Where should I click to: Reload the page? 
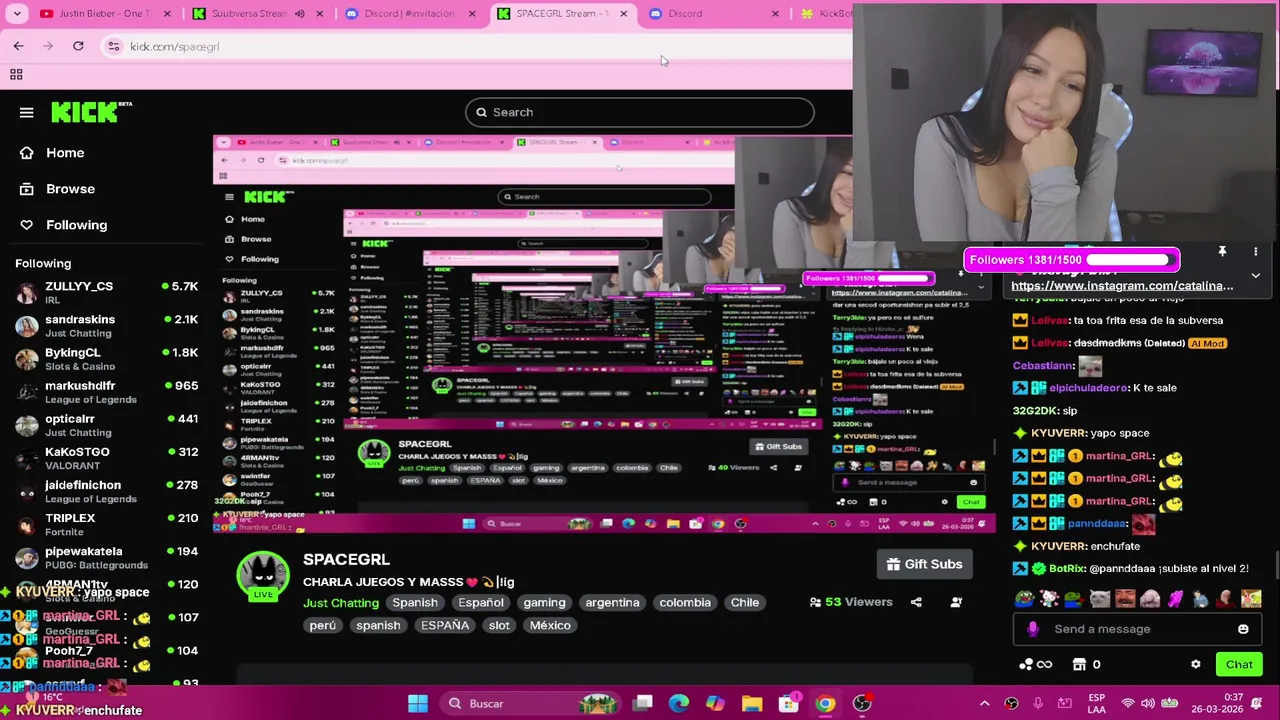78,46
